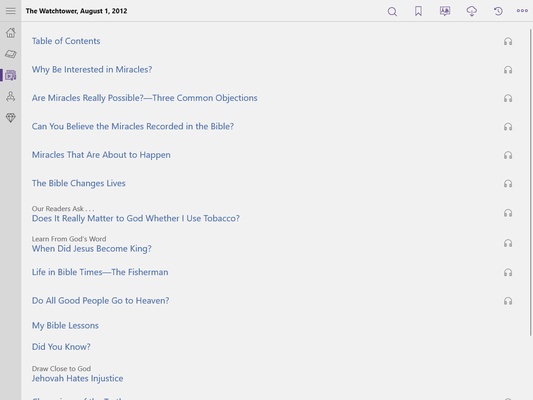Open the Bible section in the sidebar
The width and height of the screenshot is (533, 400).
point(11,54)
